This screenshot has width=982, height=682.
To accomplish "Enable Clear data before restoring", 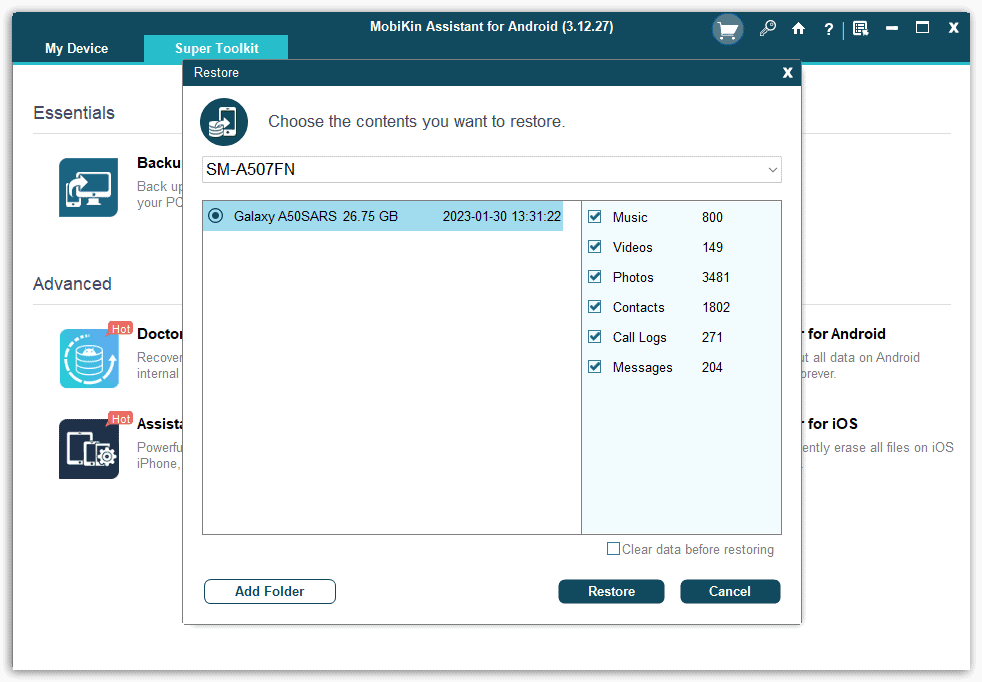I will 613,549.
